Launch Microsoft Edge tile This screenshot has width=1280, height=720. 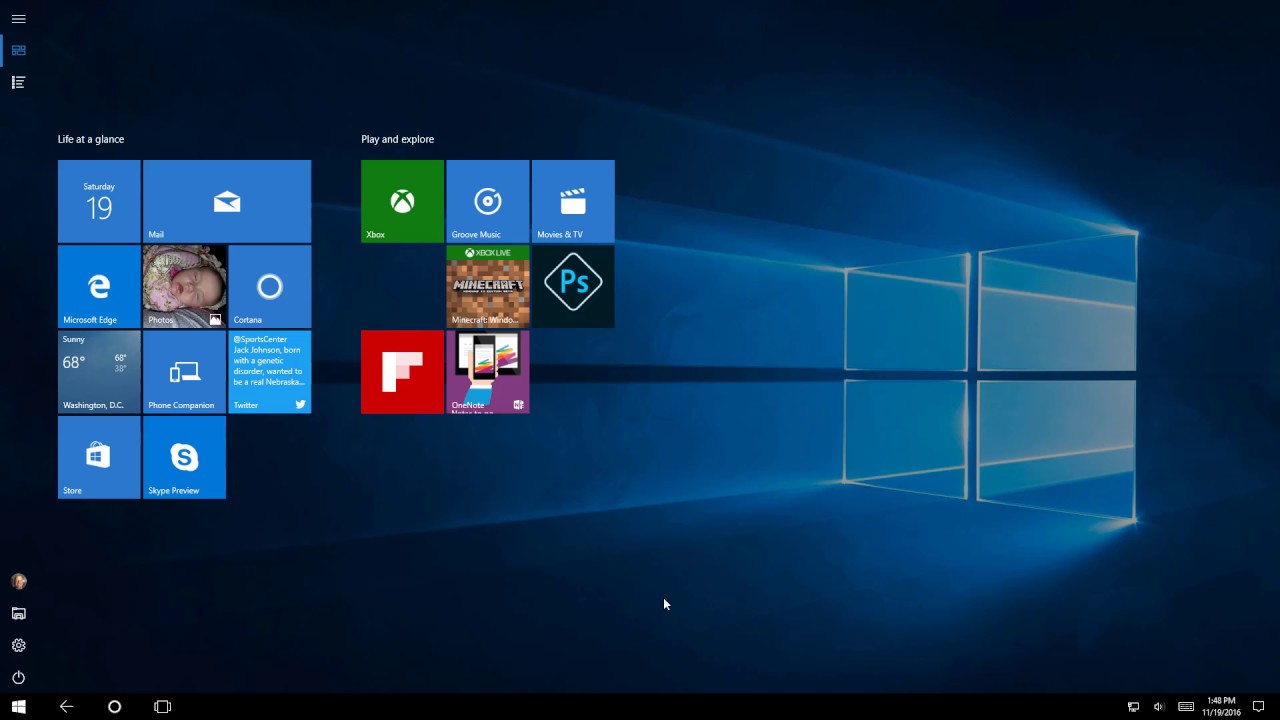(x=99, y=287)
